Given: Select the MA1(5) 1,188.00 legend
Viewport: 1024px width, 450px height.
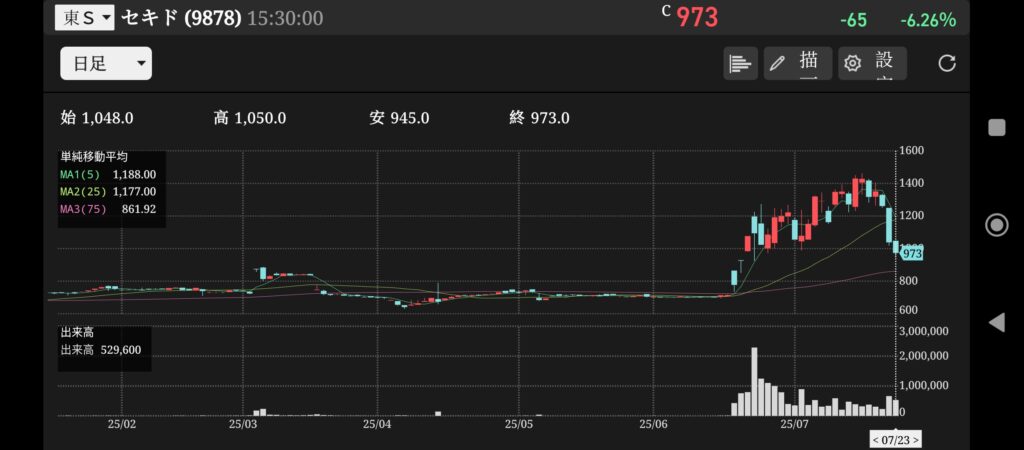Looking at the screenshot, I should 108,174.
